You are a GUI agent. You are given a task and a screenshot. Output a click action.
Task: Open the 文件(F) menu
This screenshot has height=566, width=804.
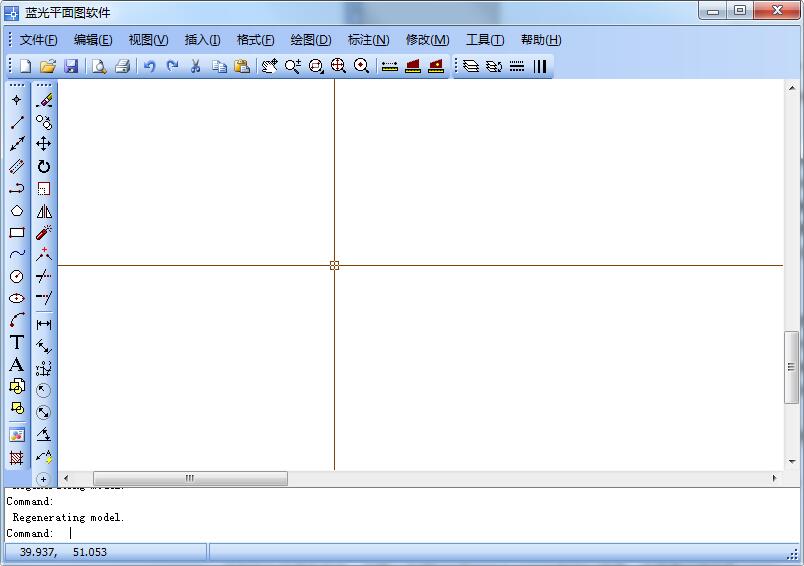point(38,39)
